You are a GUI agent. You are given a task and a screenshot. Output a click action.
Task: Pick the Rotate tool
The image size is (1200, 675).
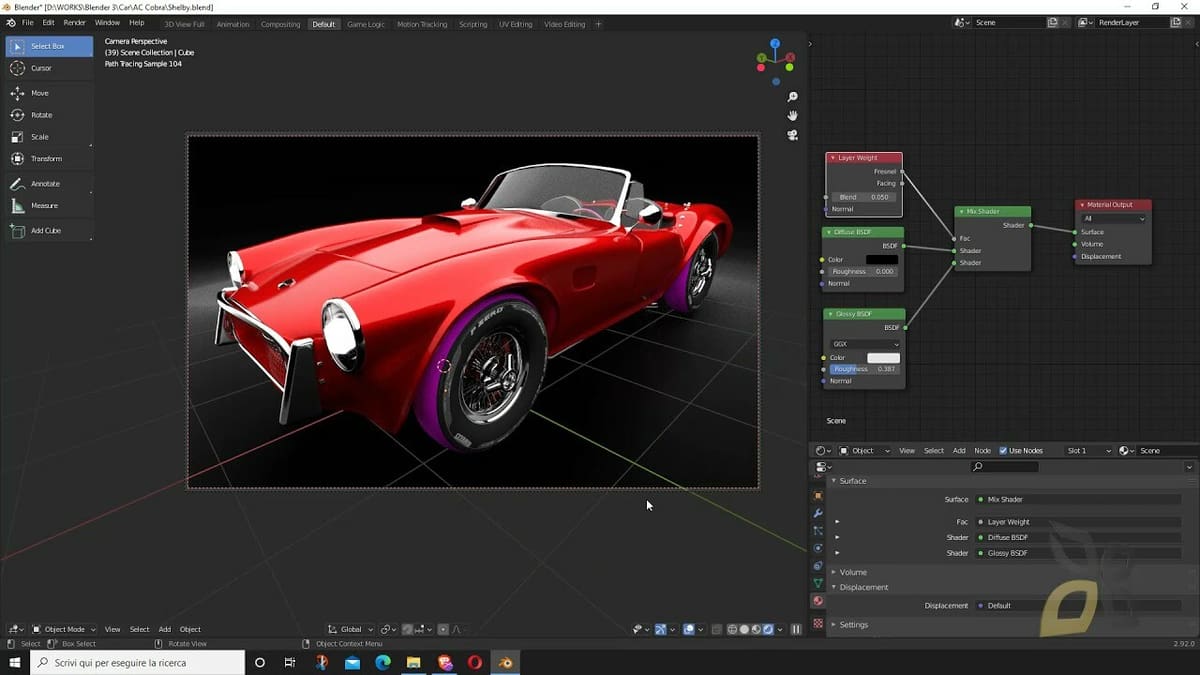pos(49,115)
